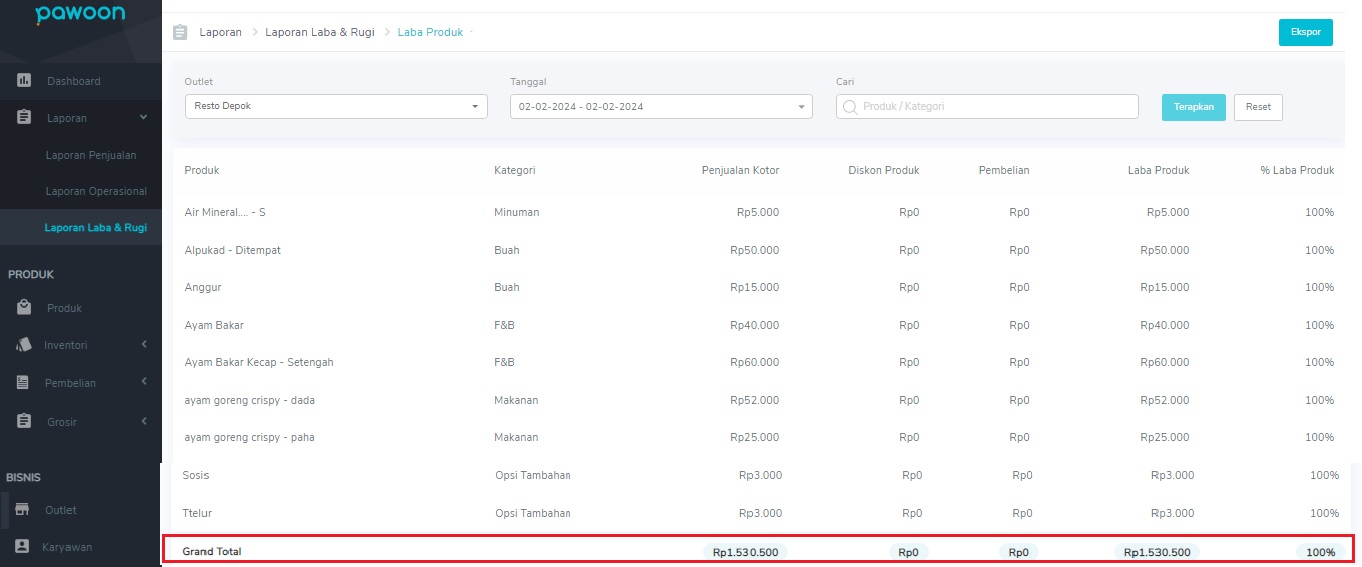Screen dimensions: 1362x567
Task: Open Laporan Penjualan menu item
Action: [x=91, y=155]
